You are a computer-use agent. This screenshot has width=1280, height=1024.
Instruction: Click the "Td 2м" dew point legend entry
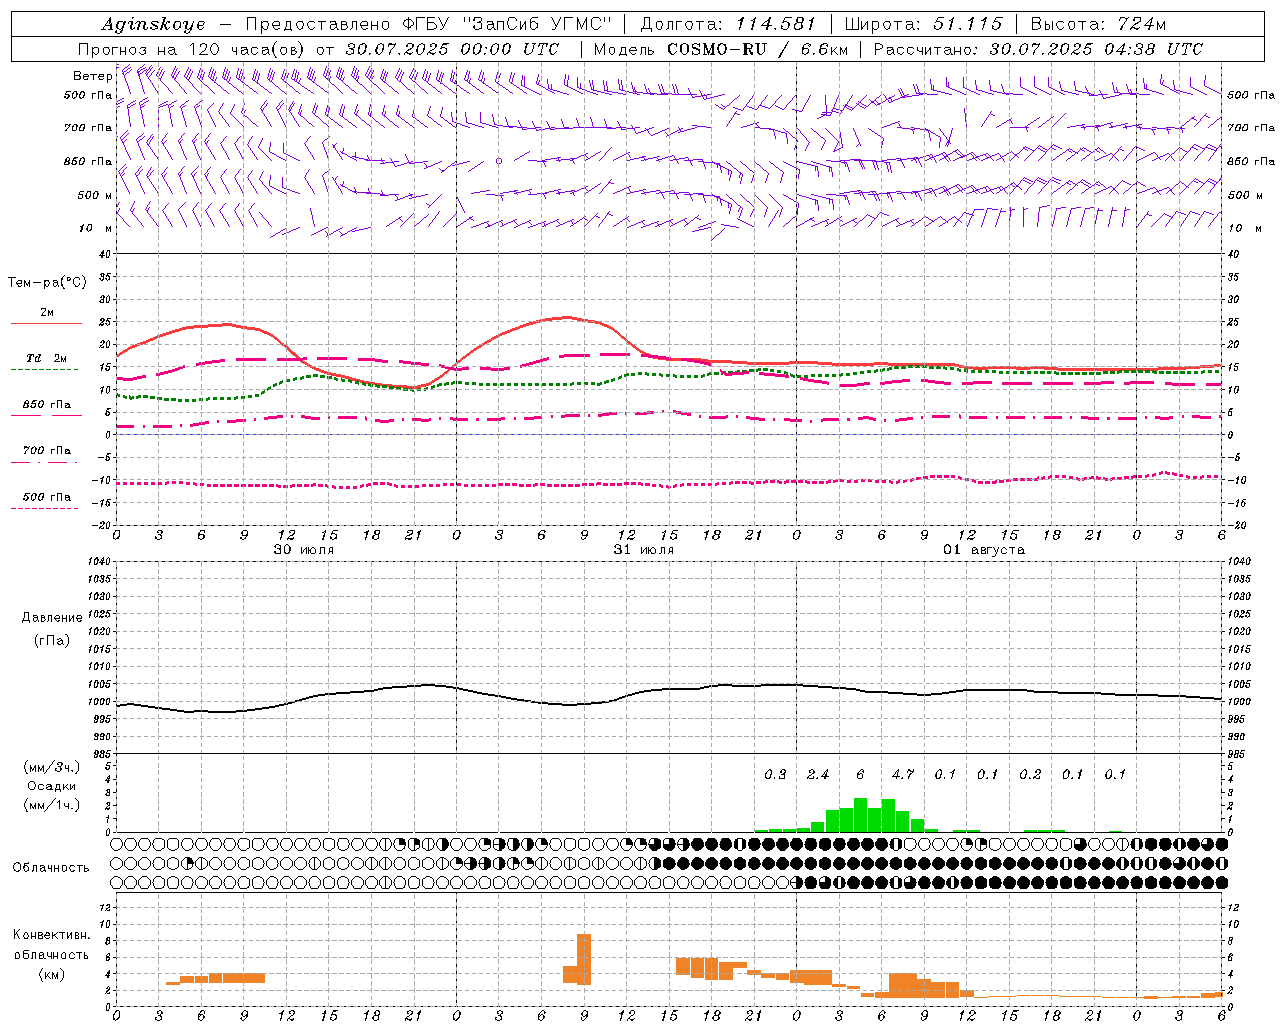(47, 358)
